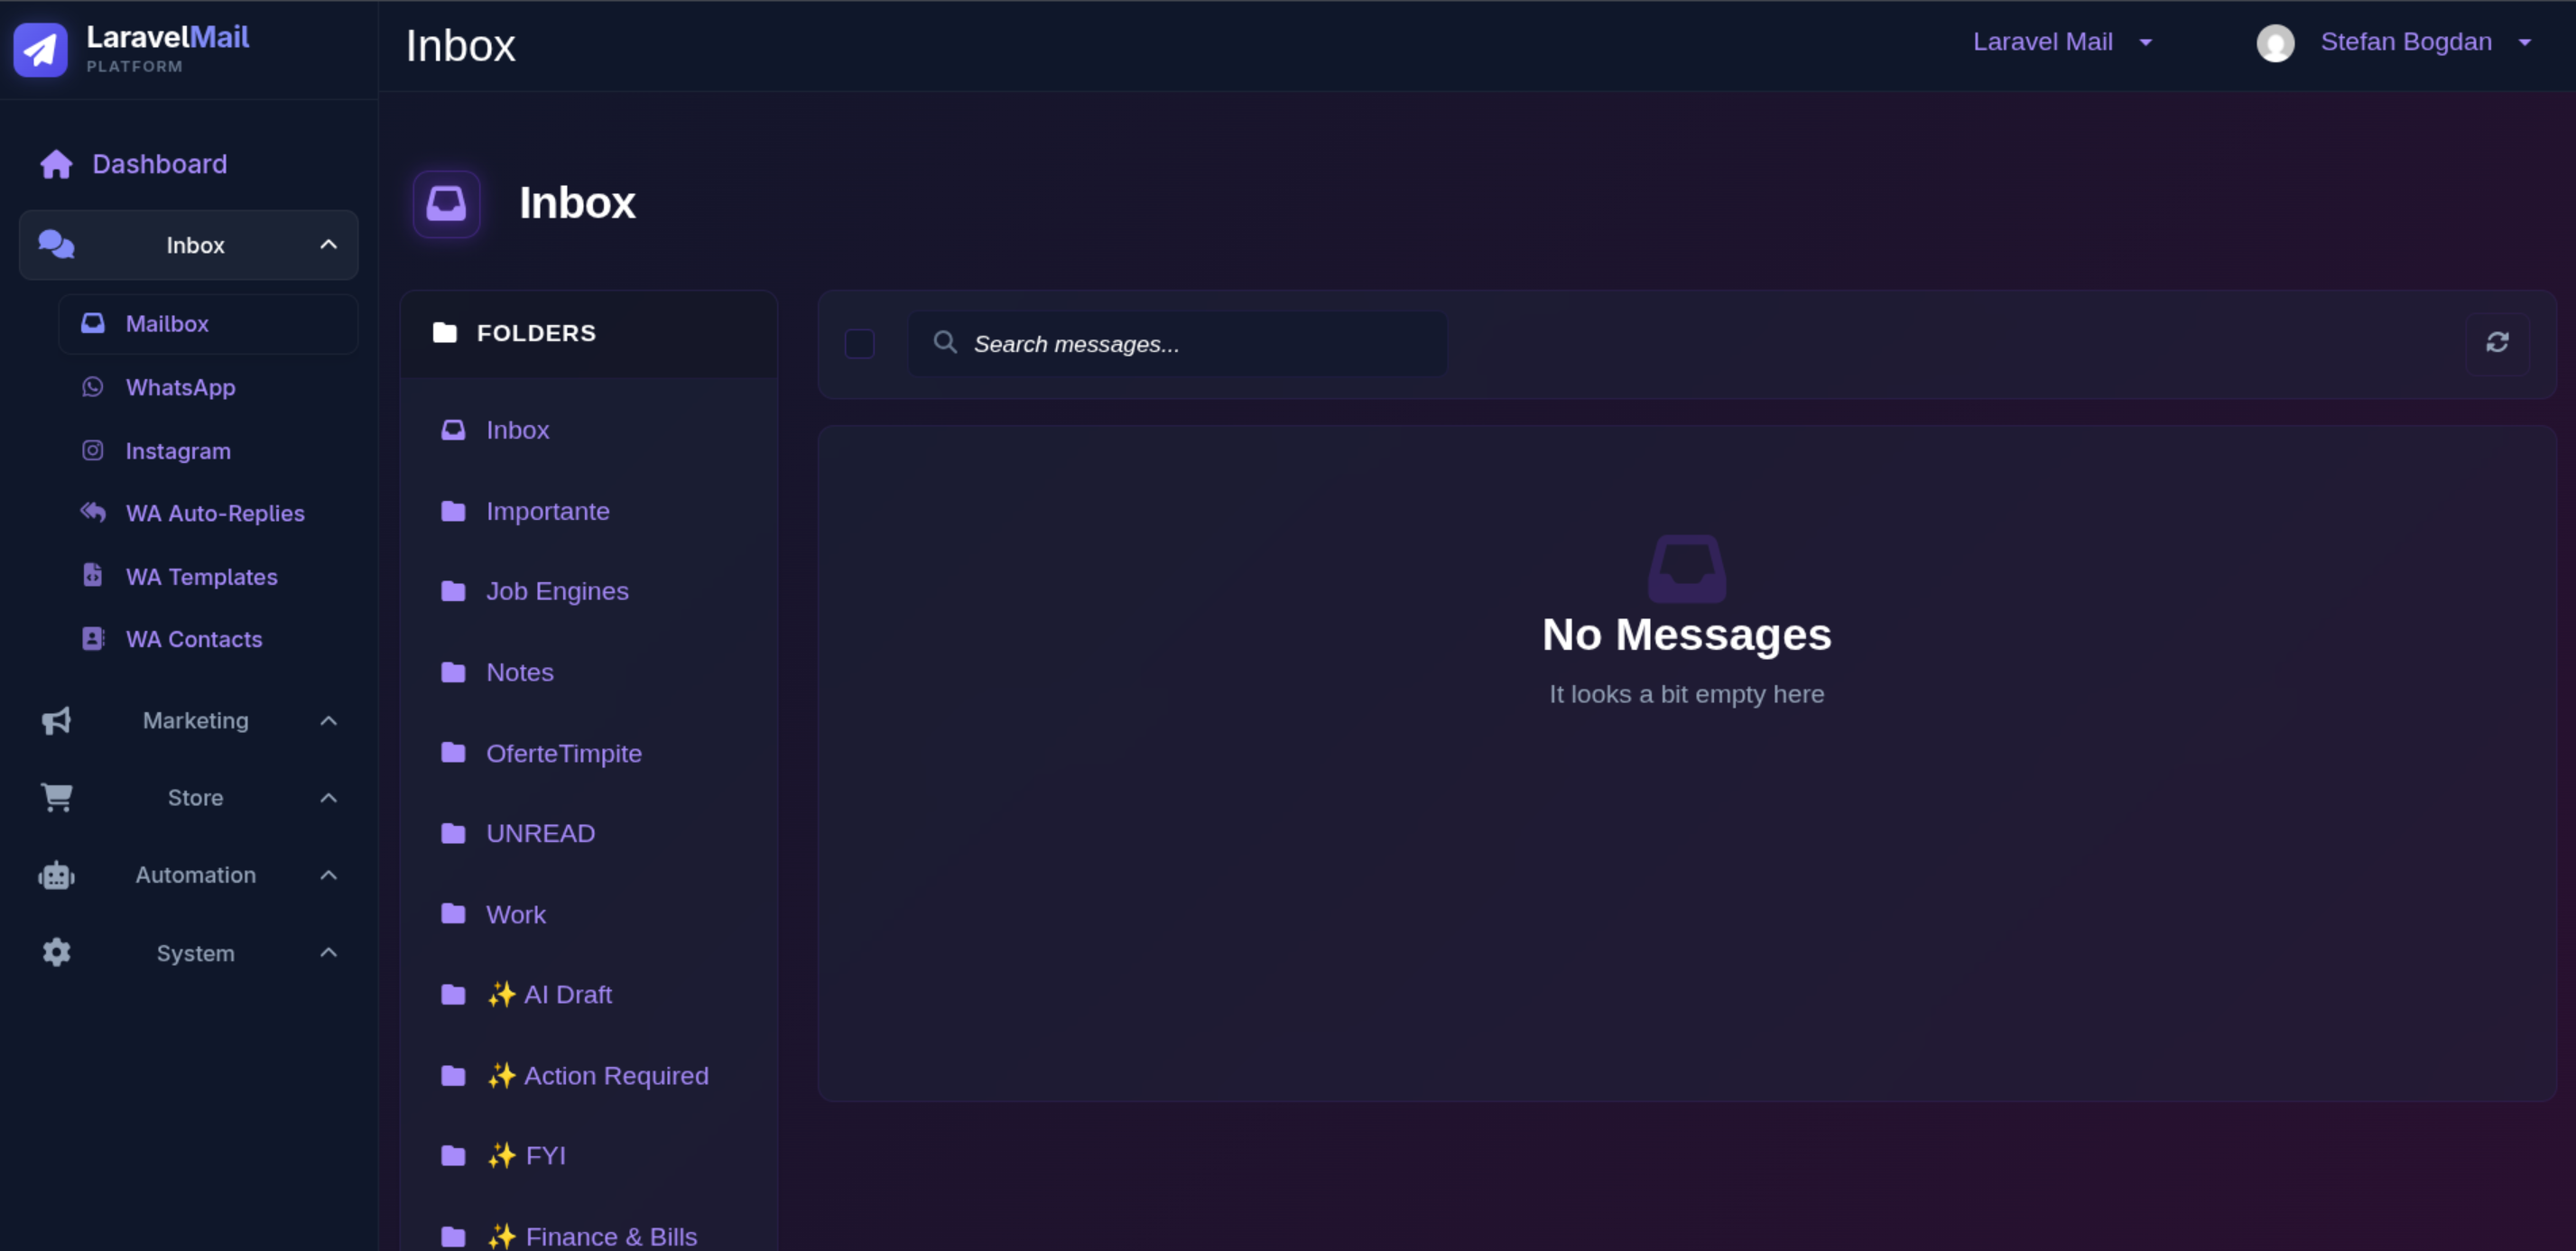Tick the select-all messages checkbox
Image resolution: width=2576 pixels, height=1251 pixels.
click(859, 343)
